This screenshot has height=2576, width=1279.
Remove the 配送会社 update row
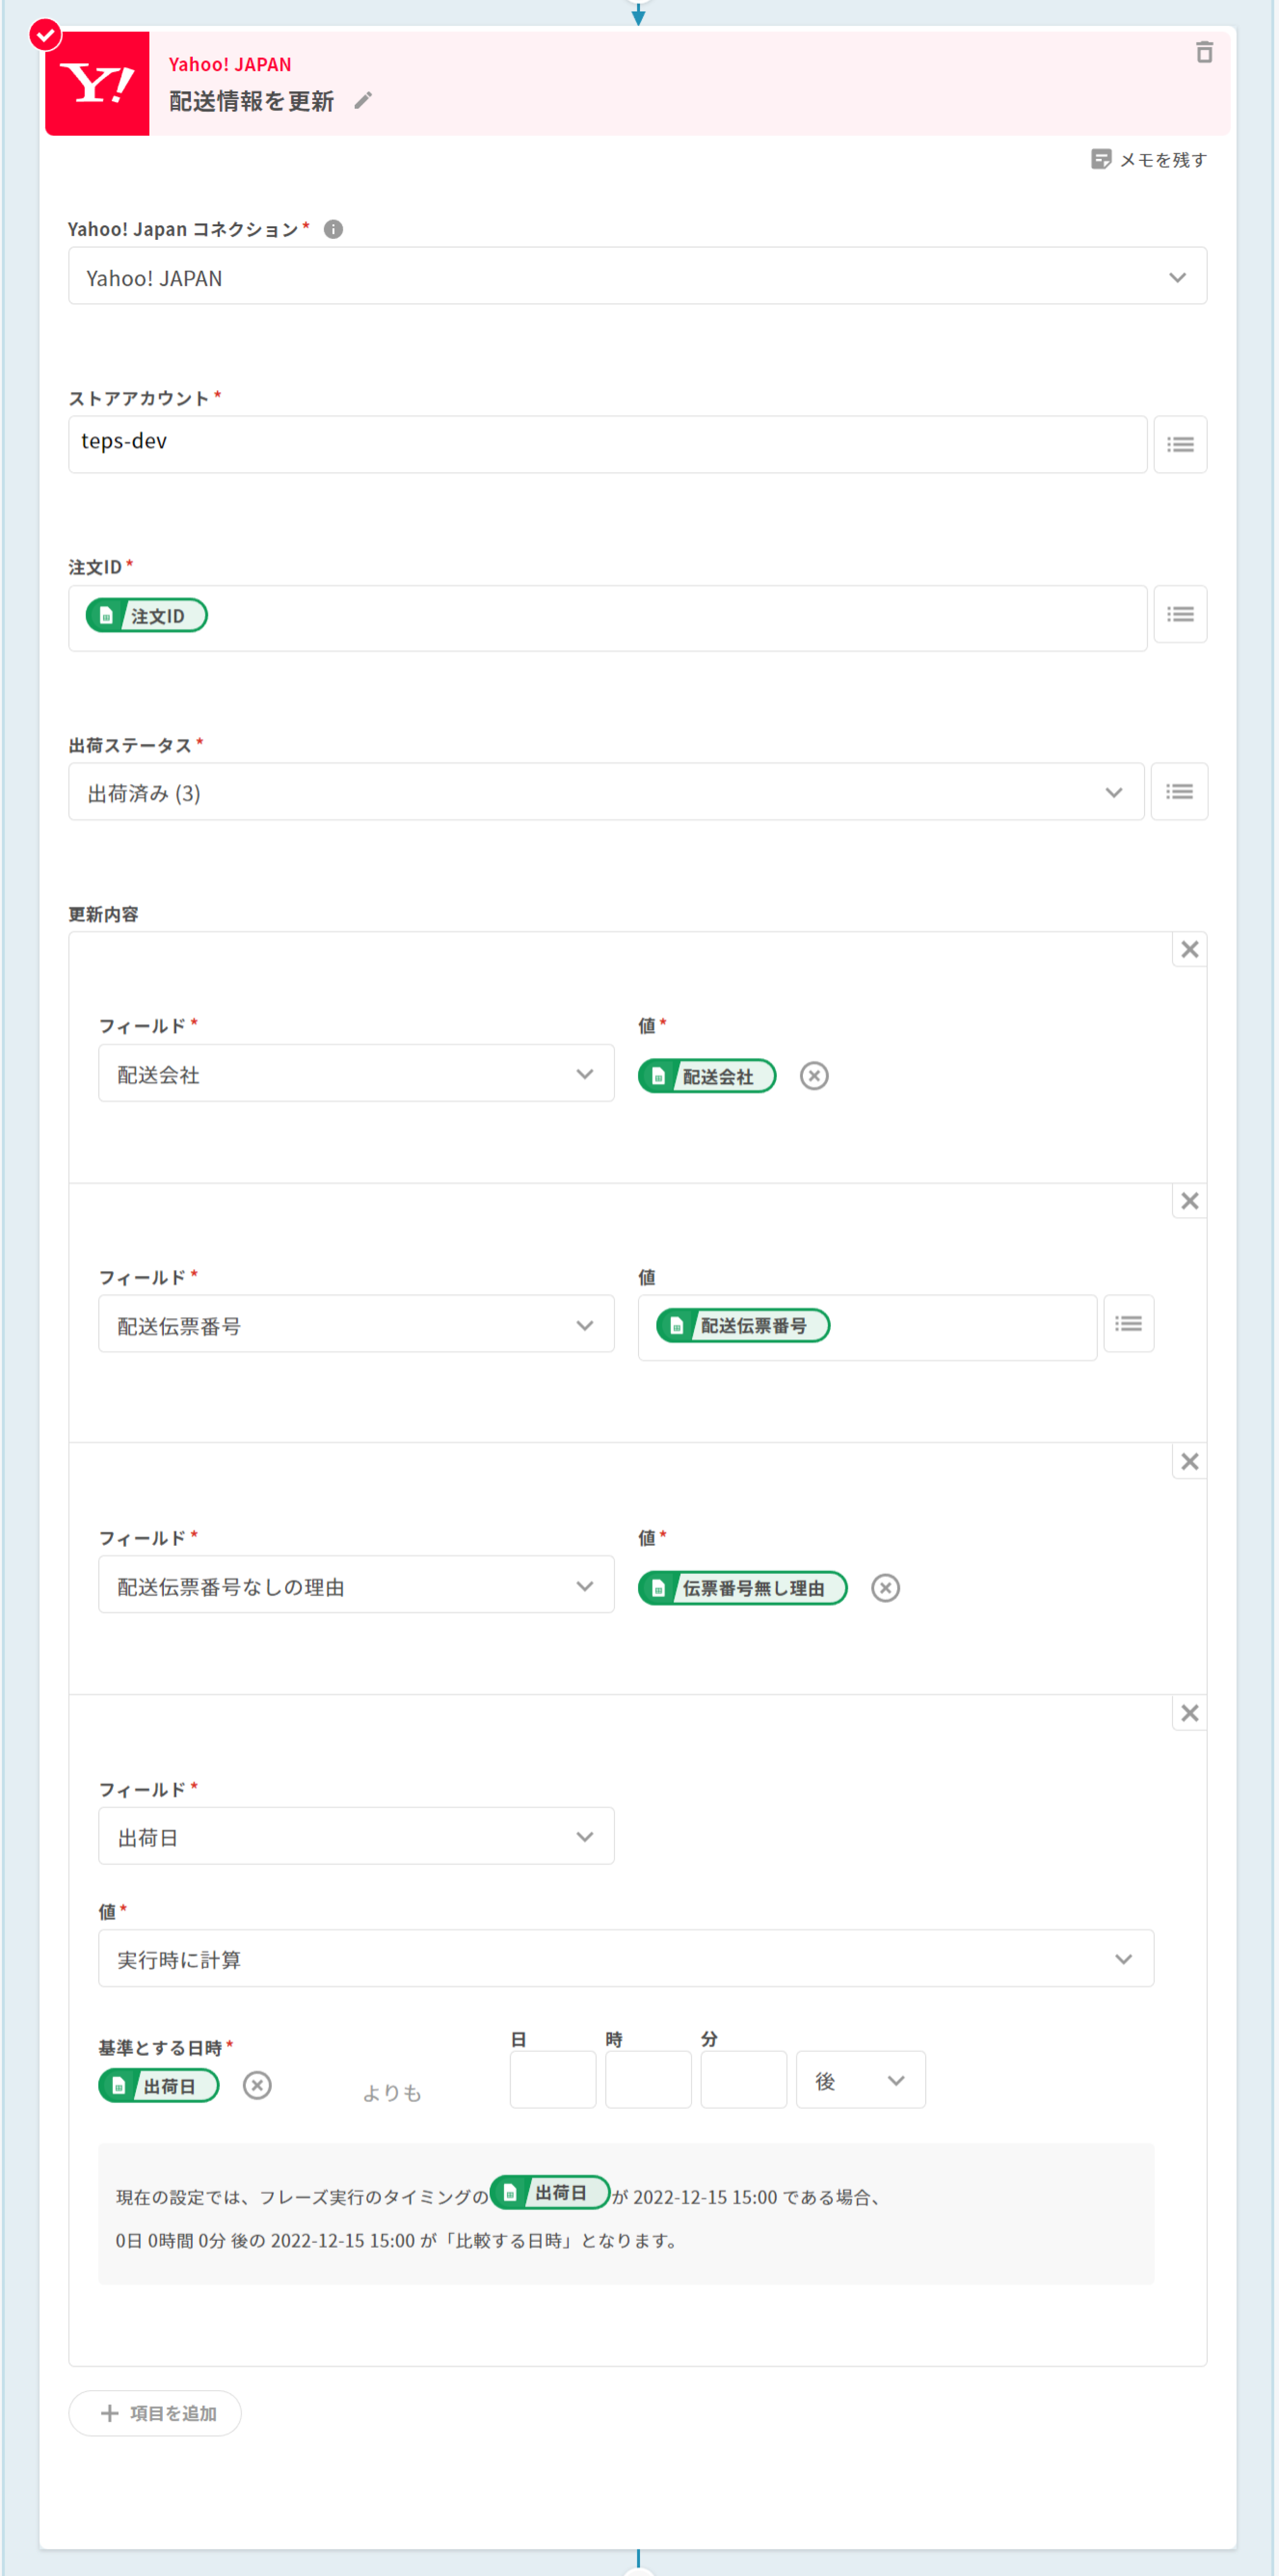click(x=1189, y=950)
